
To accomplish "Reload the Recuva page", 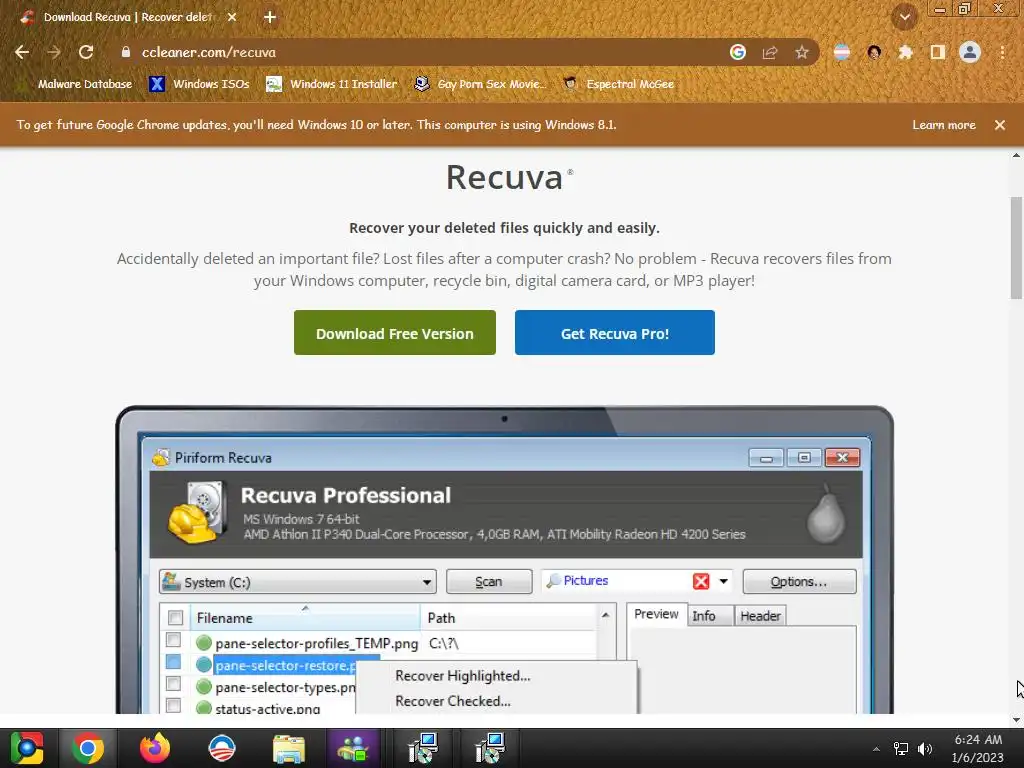I will (86, 52).
